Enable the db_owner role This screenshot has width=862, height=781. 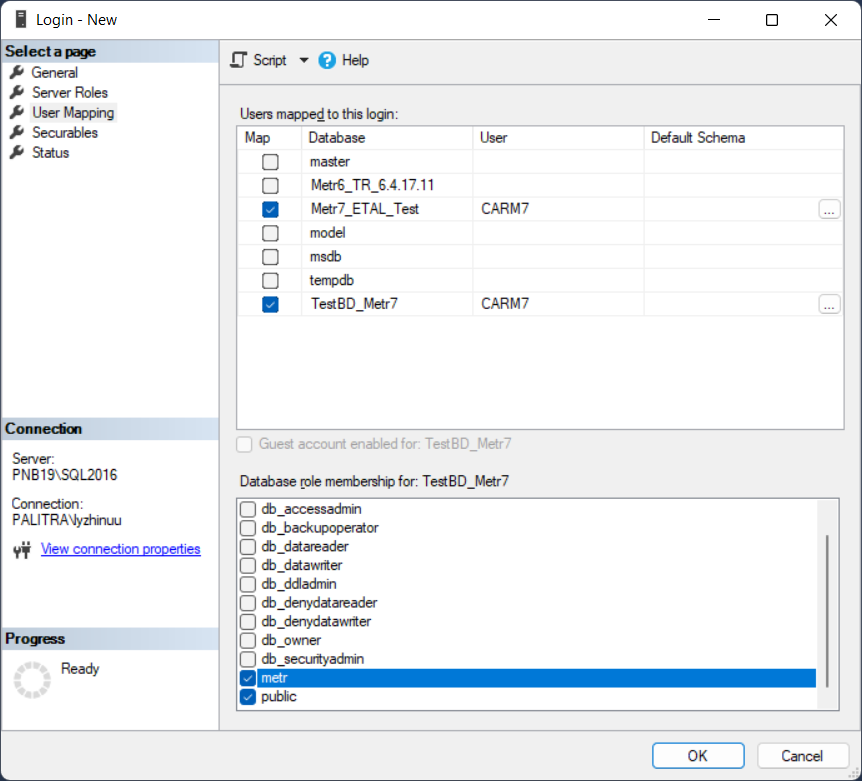(248, 640)
